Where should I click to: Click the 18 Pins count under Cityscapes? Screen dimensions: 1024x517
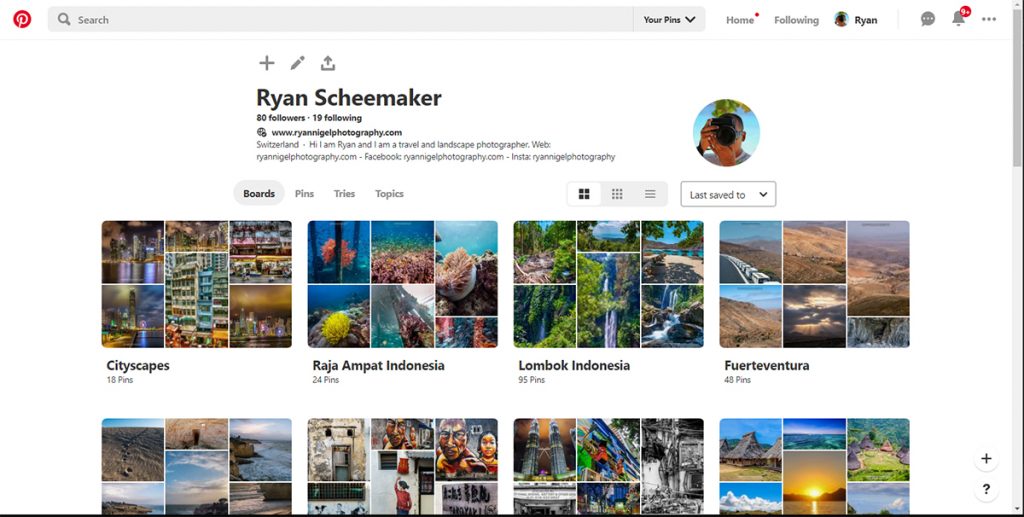pyautogui.click(x=120, y=380)
